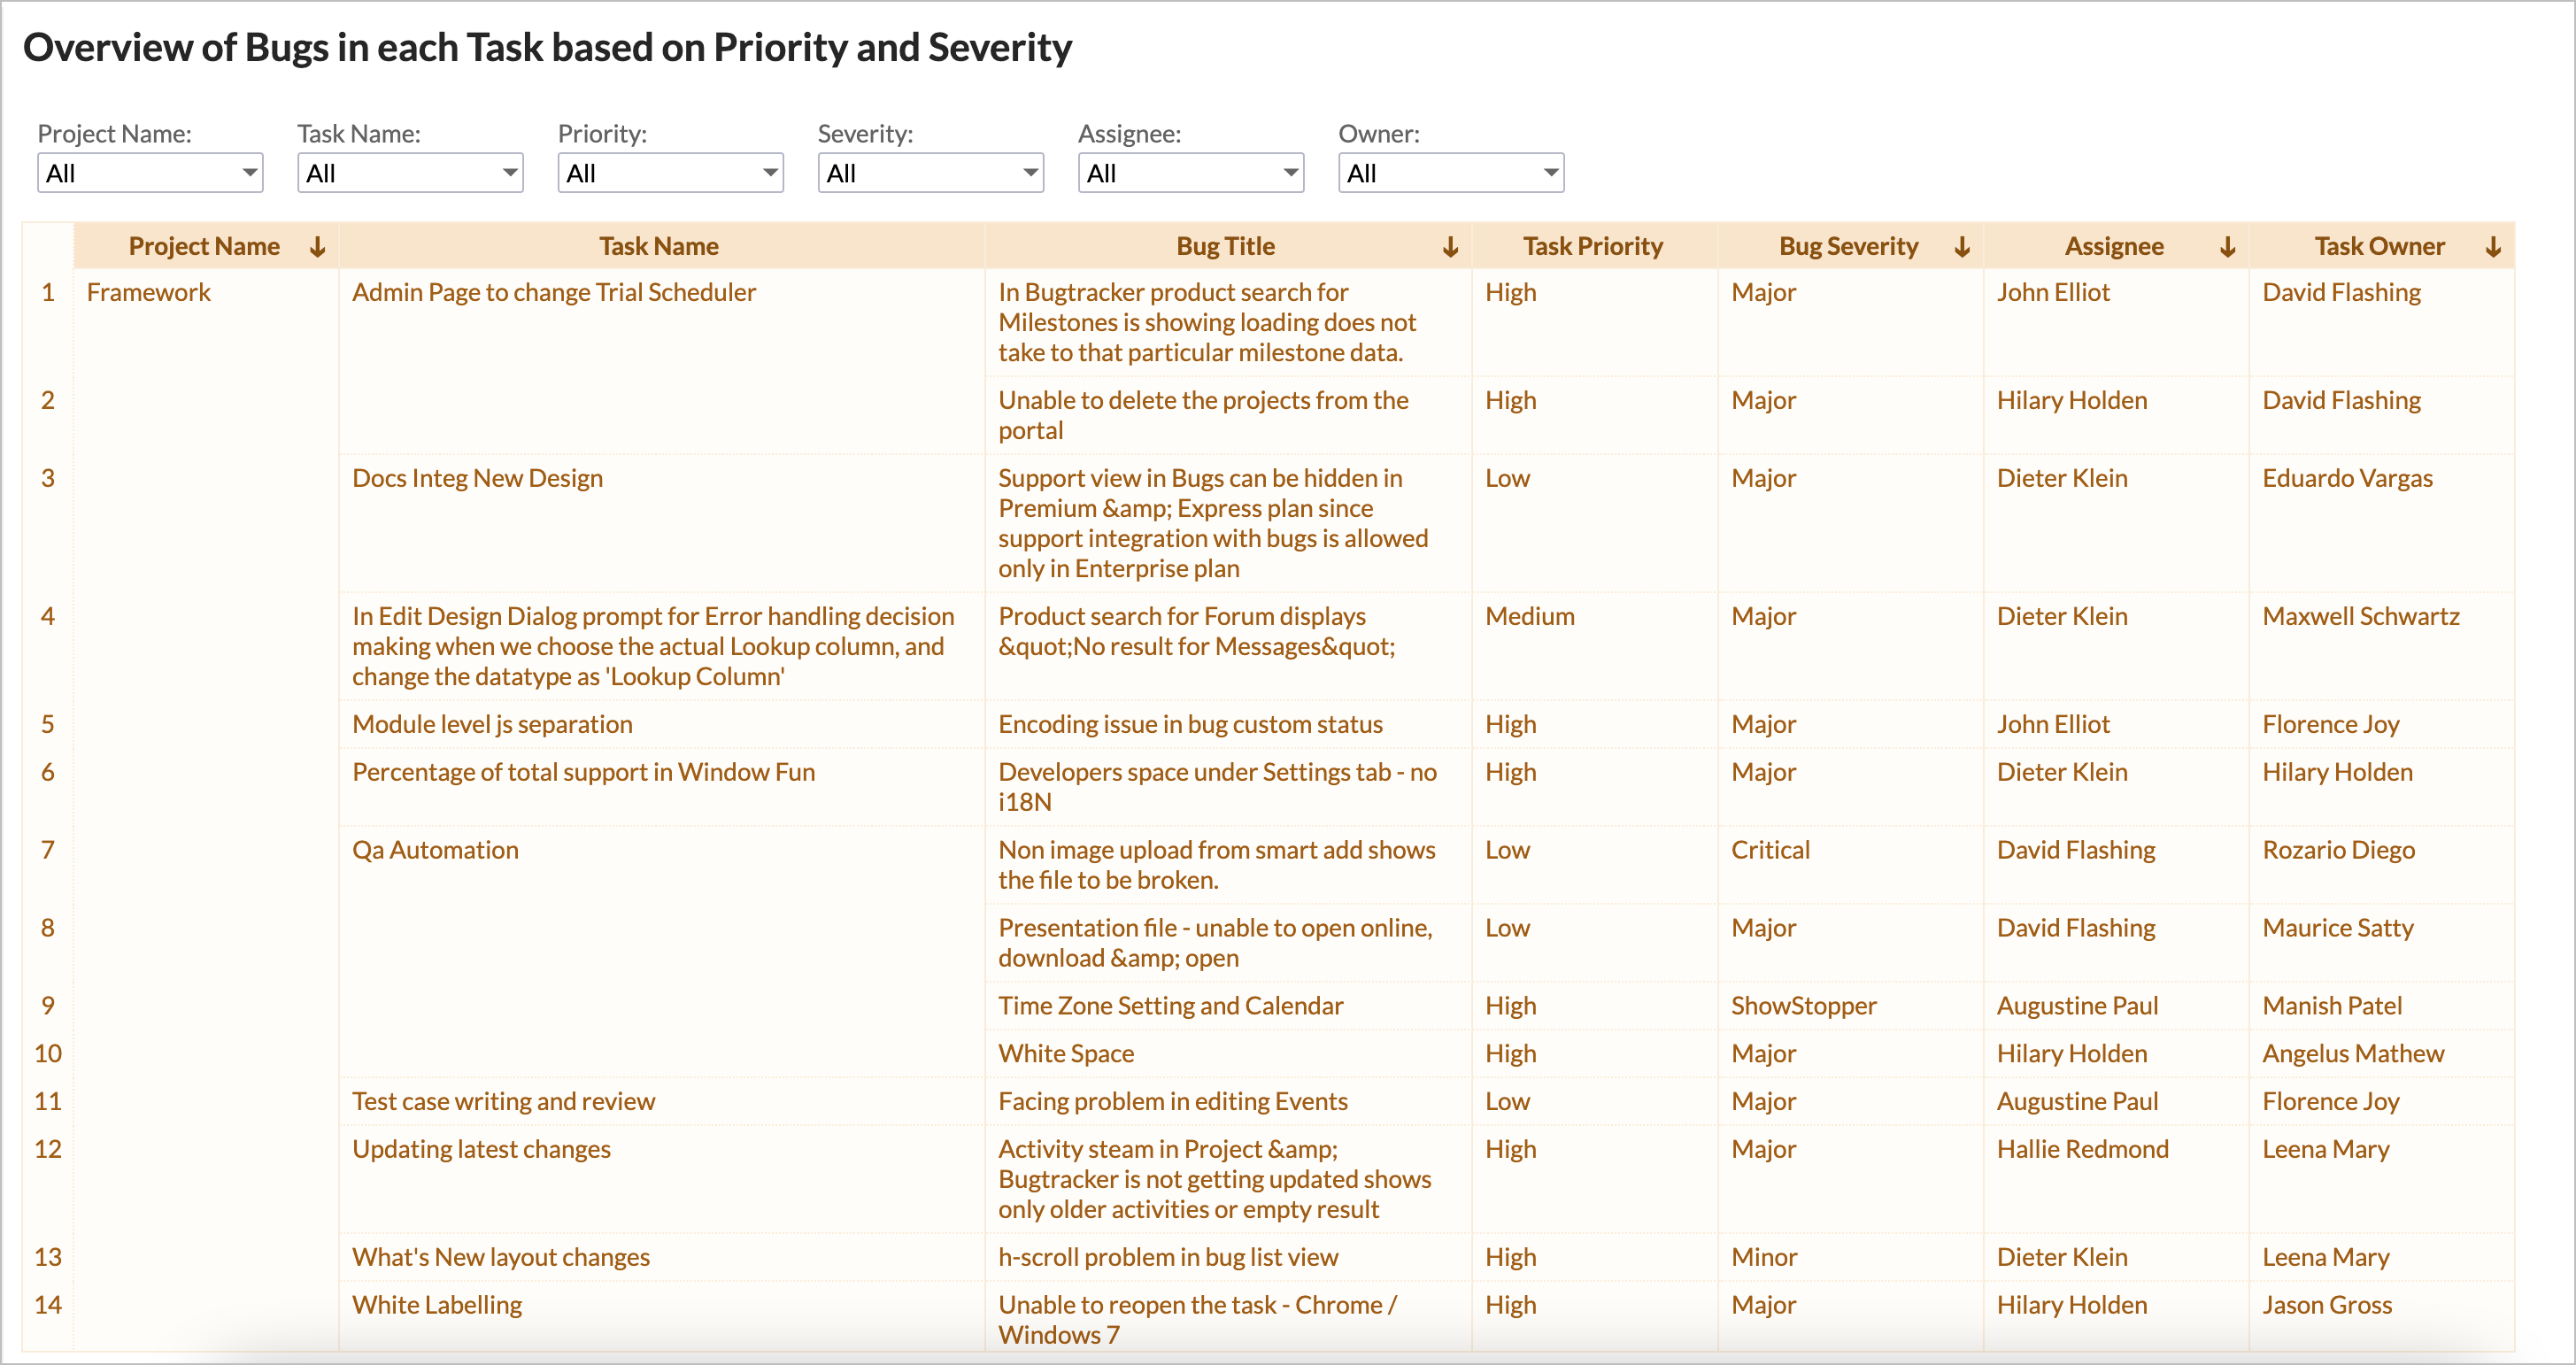The height and width of the screenshot is (1365, 2576).
Task: Click assignee Hallie Redmond in row 12
Action: pos(2083,1148)
